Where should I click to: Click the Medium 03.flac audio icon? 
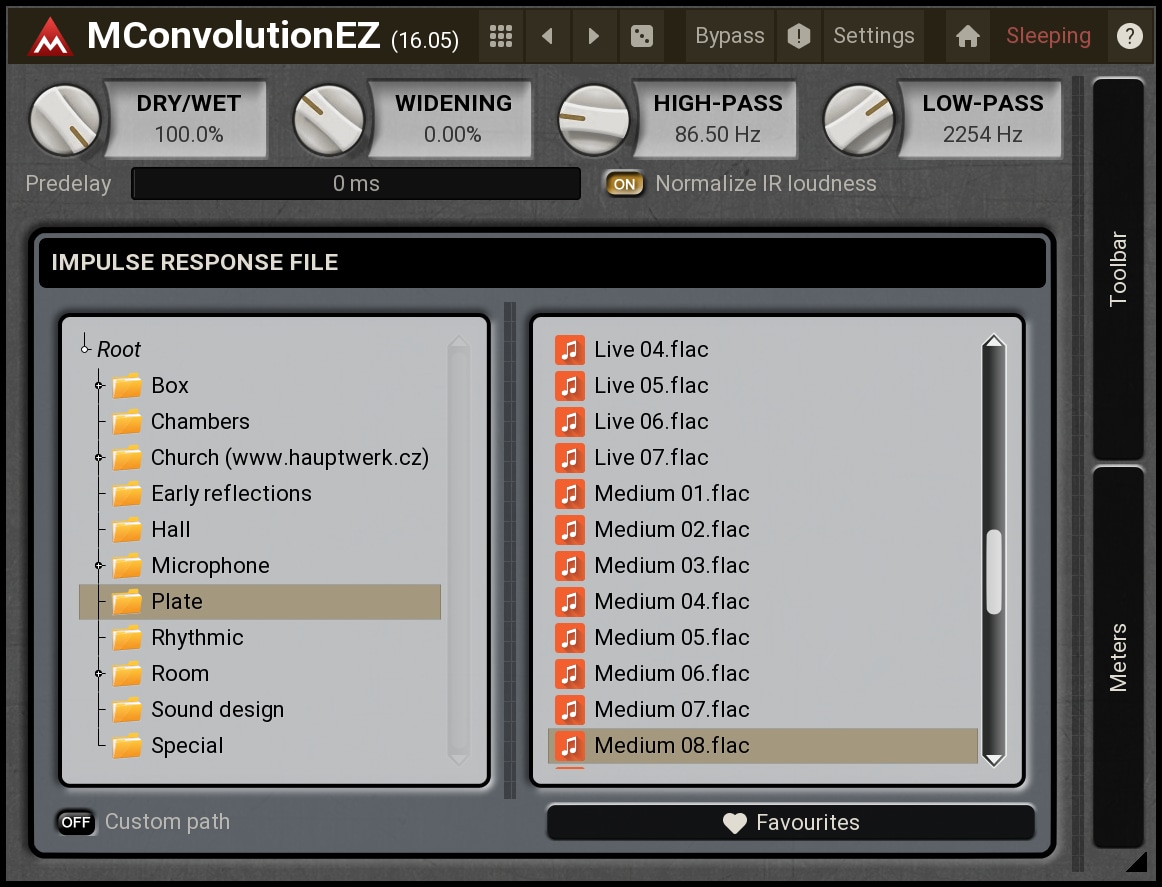point(570,565)
